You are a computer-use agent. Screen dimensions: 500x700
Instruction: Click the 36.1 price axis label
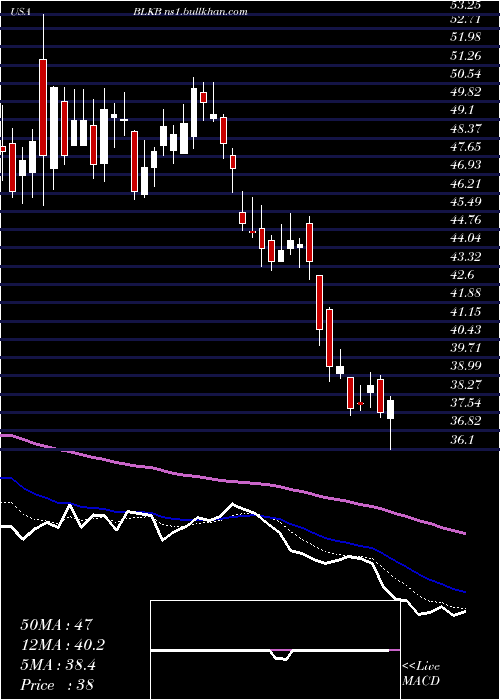[462, 440]
